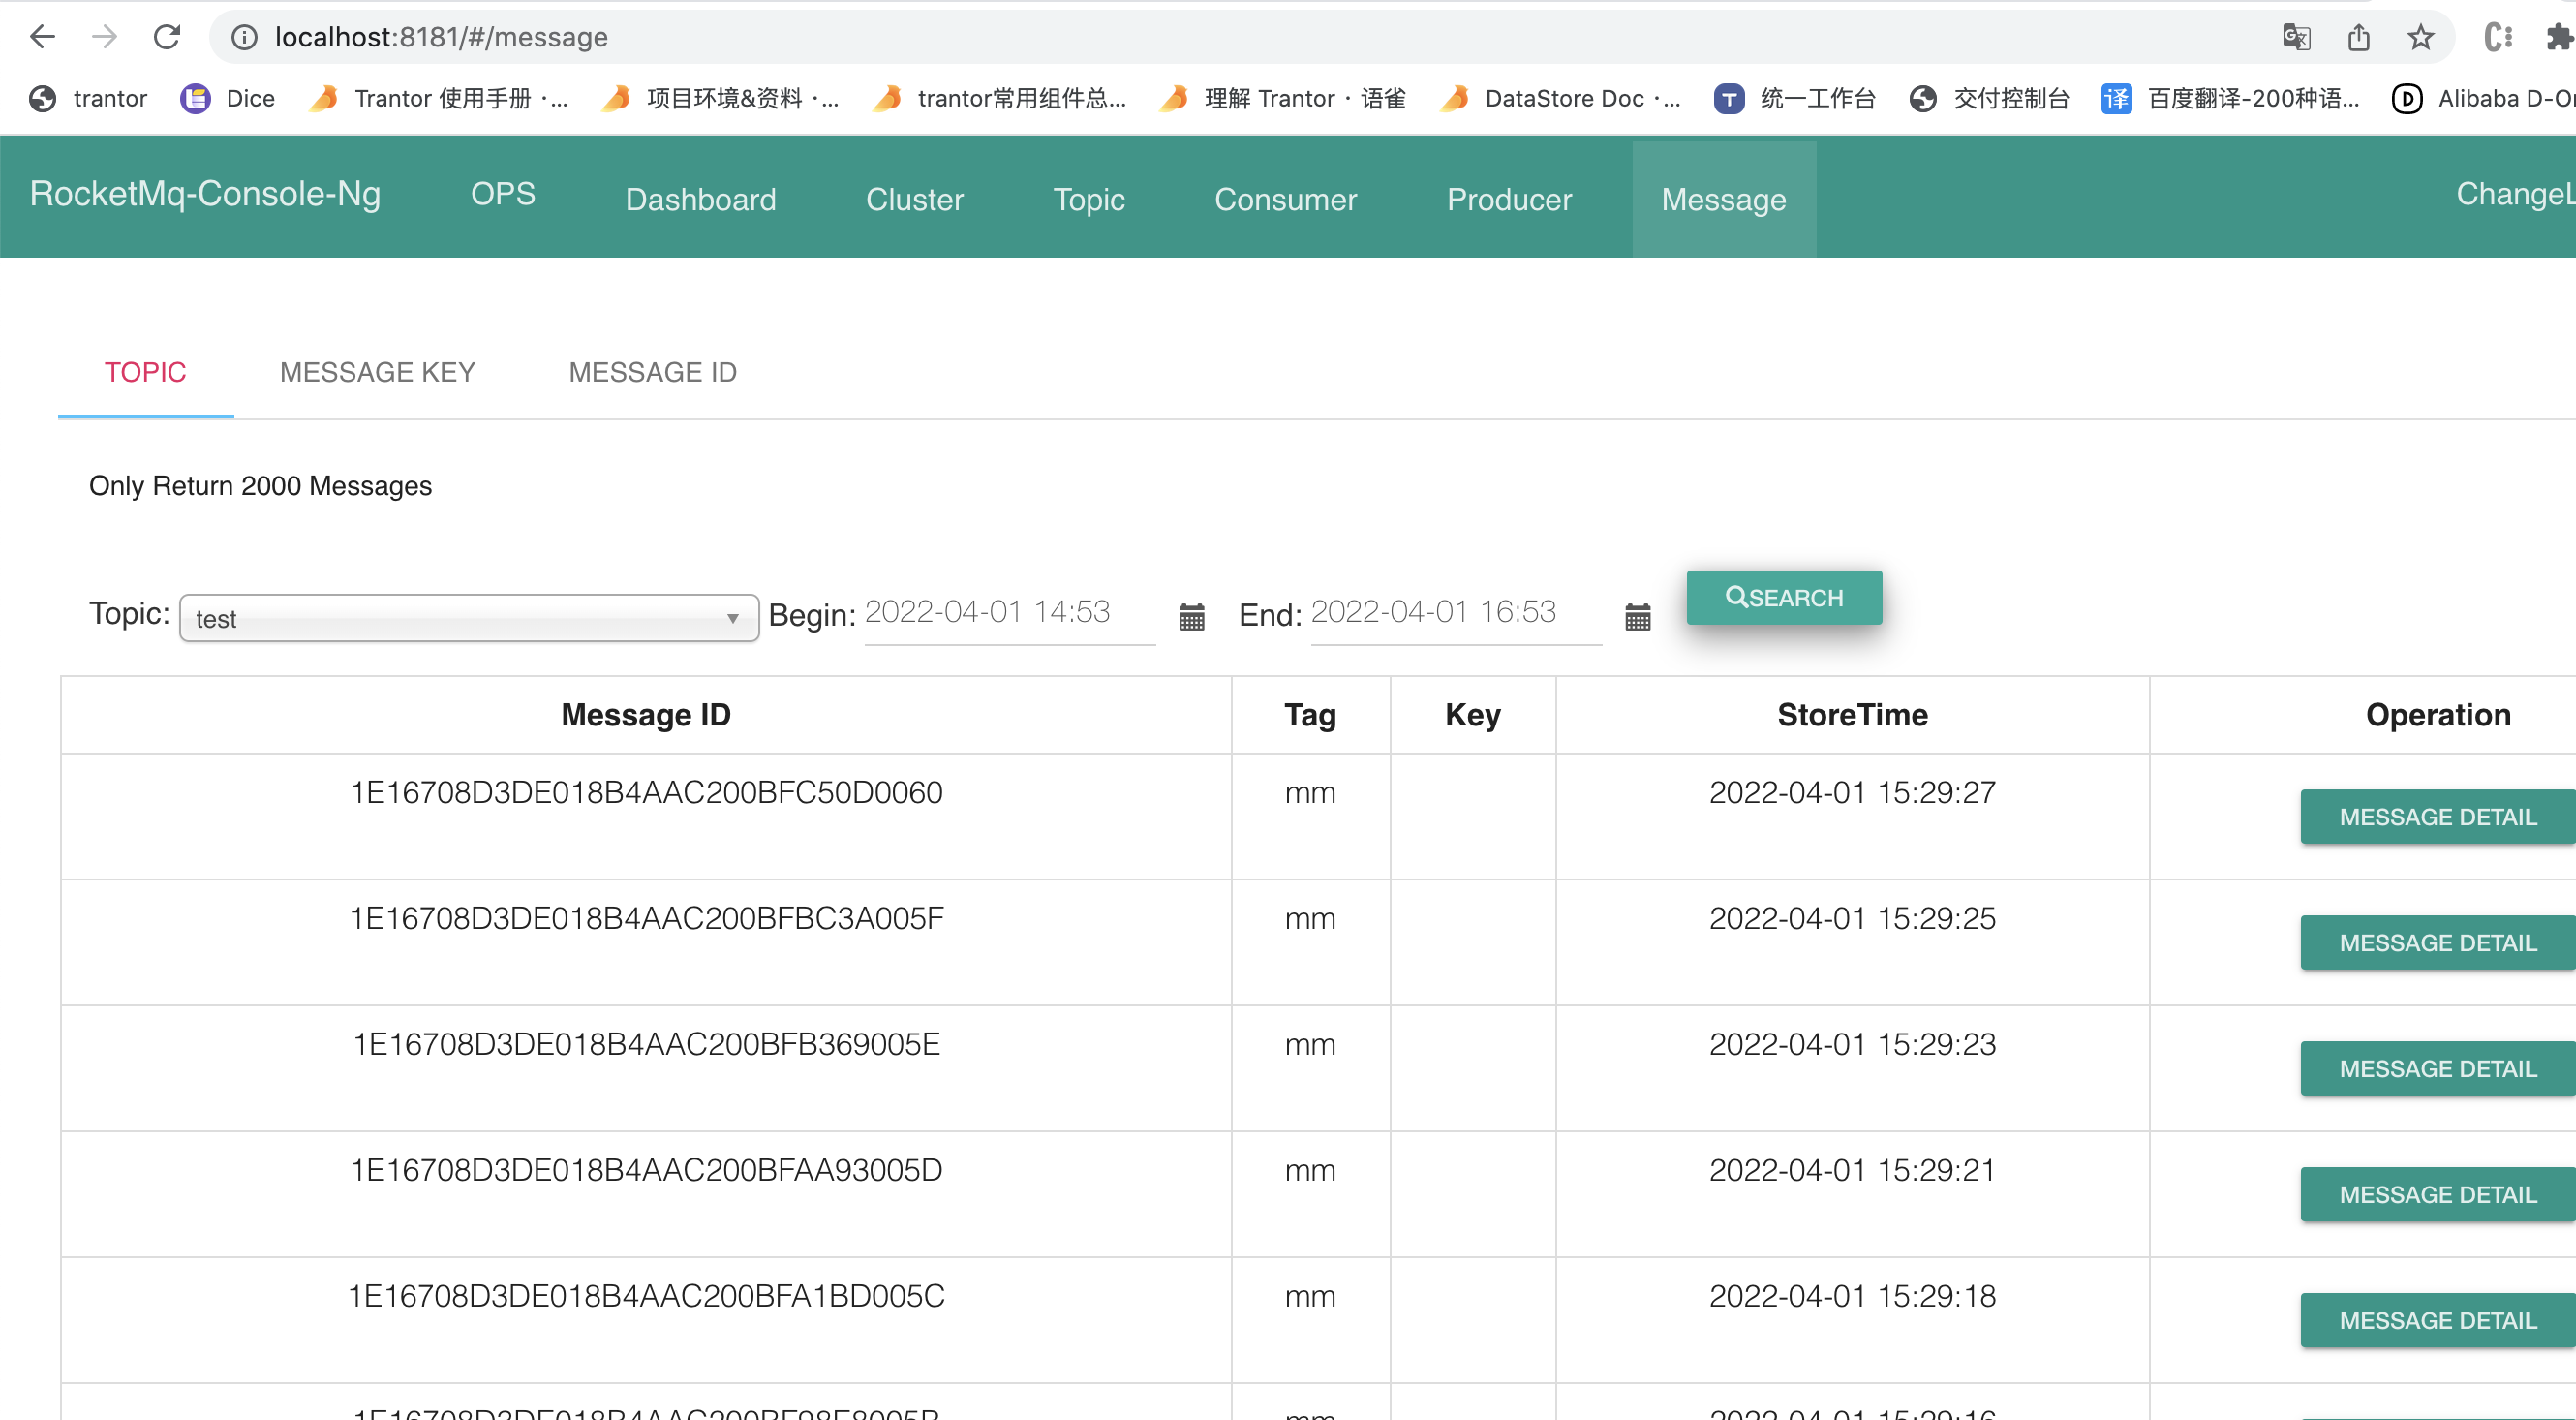Click store time 2022-04-01 15:29:18
This screenshot has width=2576, height=1420.
1852,1296
